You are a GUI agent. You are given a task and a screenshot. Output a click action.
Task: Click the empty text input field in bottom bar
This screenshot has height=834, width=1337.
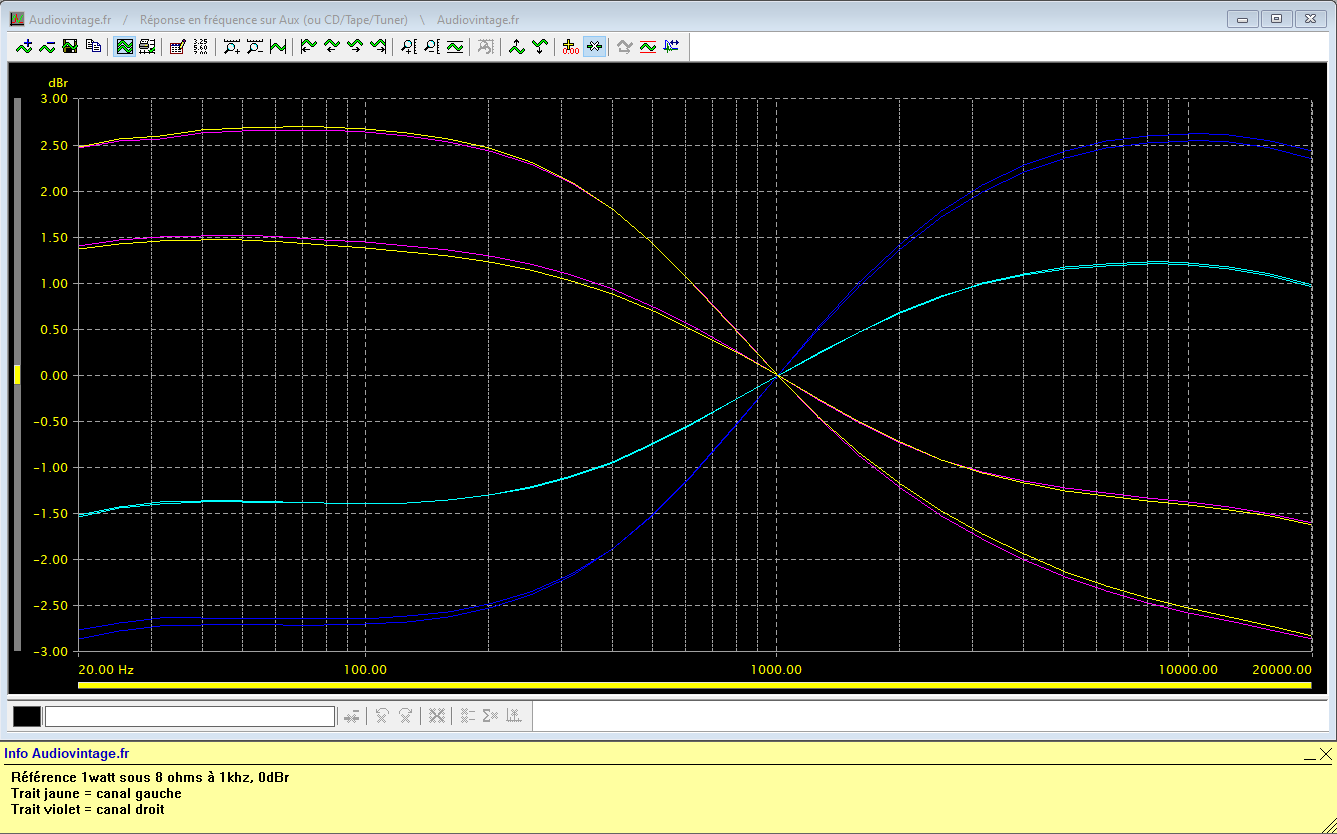190,716
